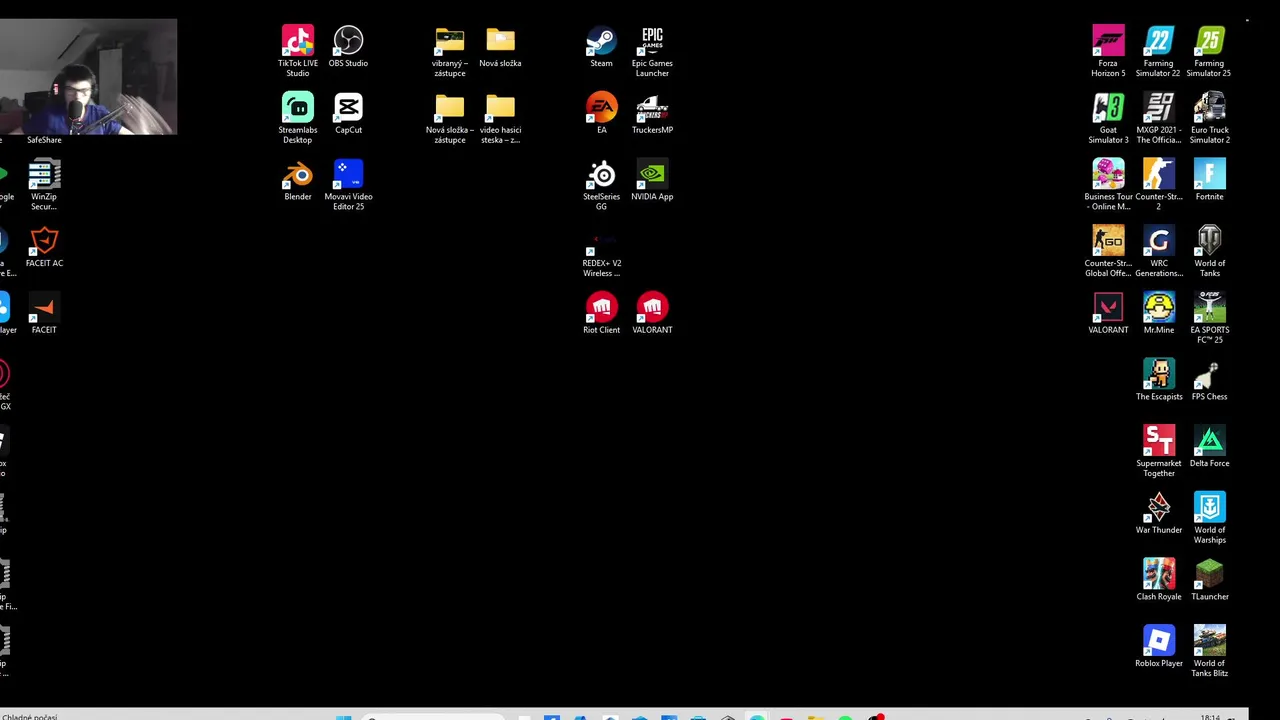Viewport: 1280px width, 720px height.
Task: Launch the TLauncher Minecraft icon
Action: (1209, 575)
